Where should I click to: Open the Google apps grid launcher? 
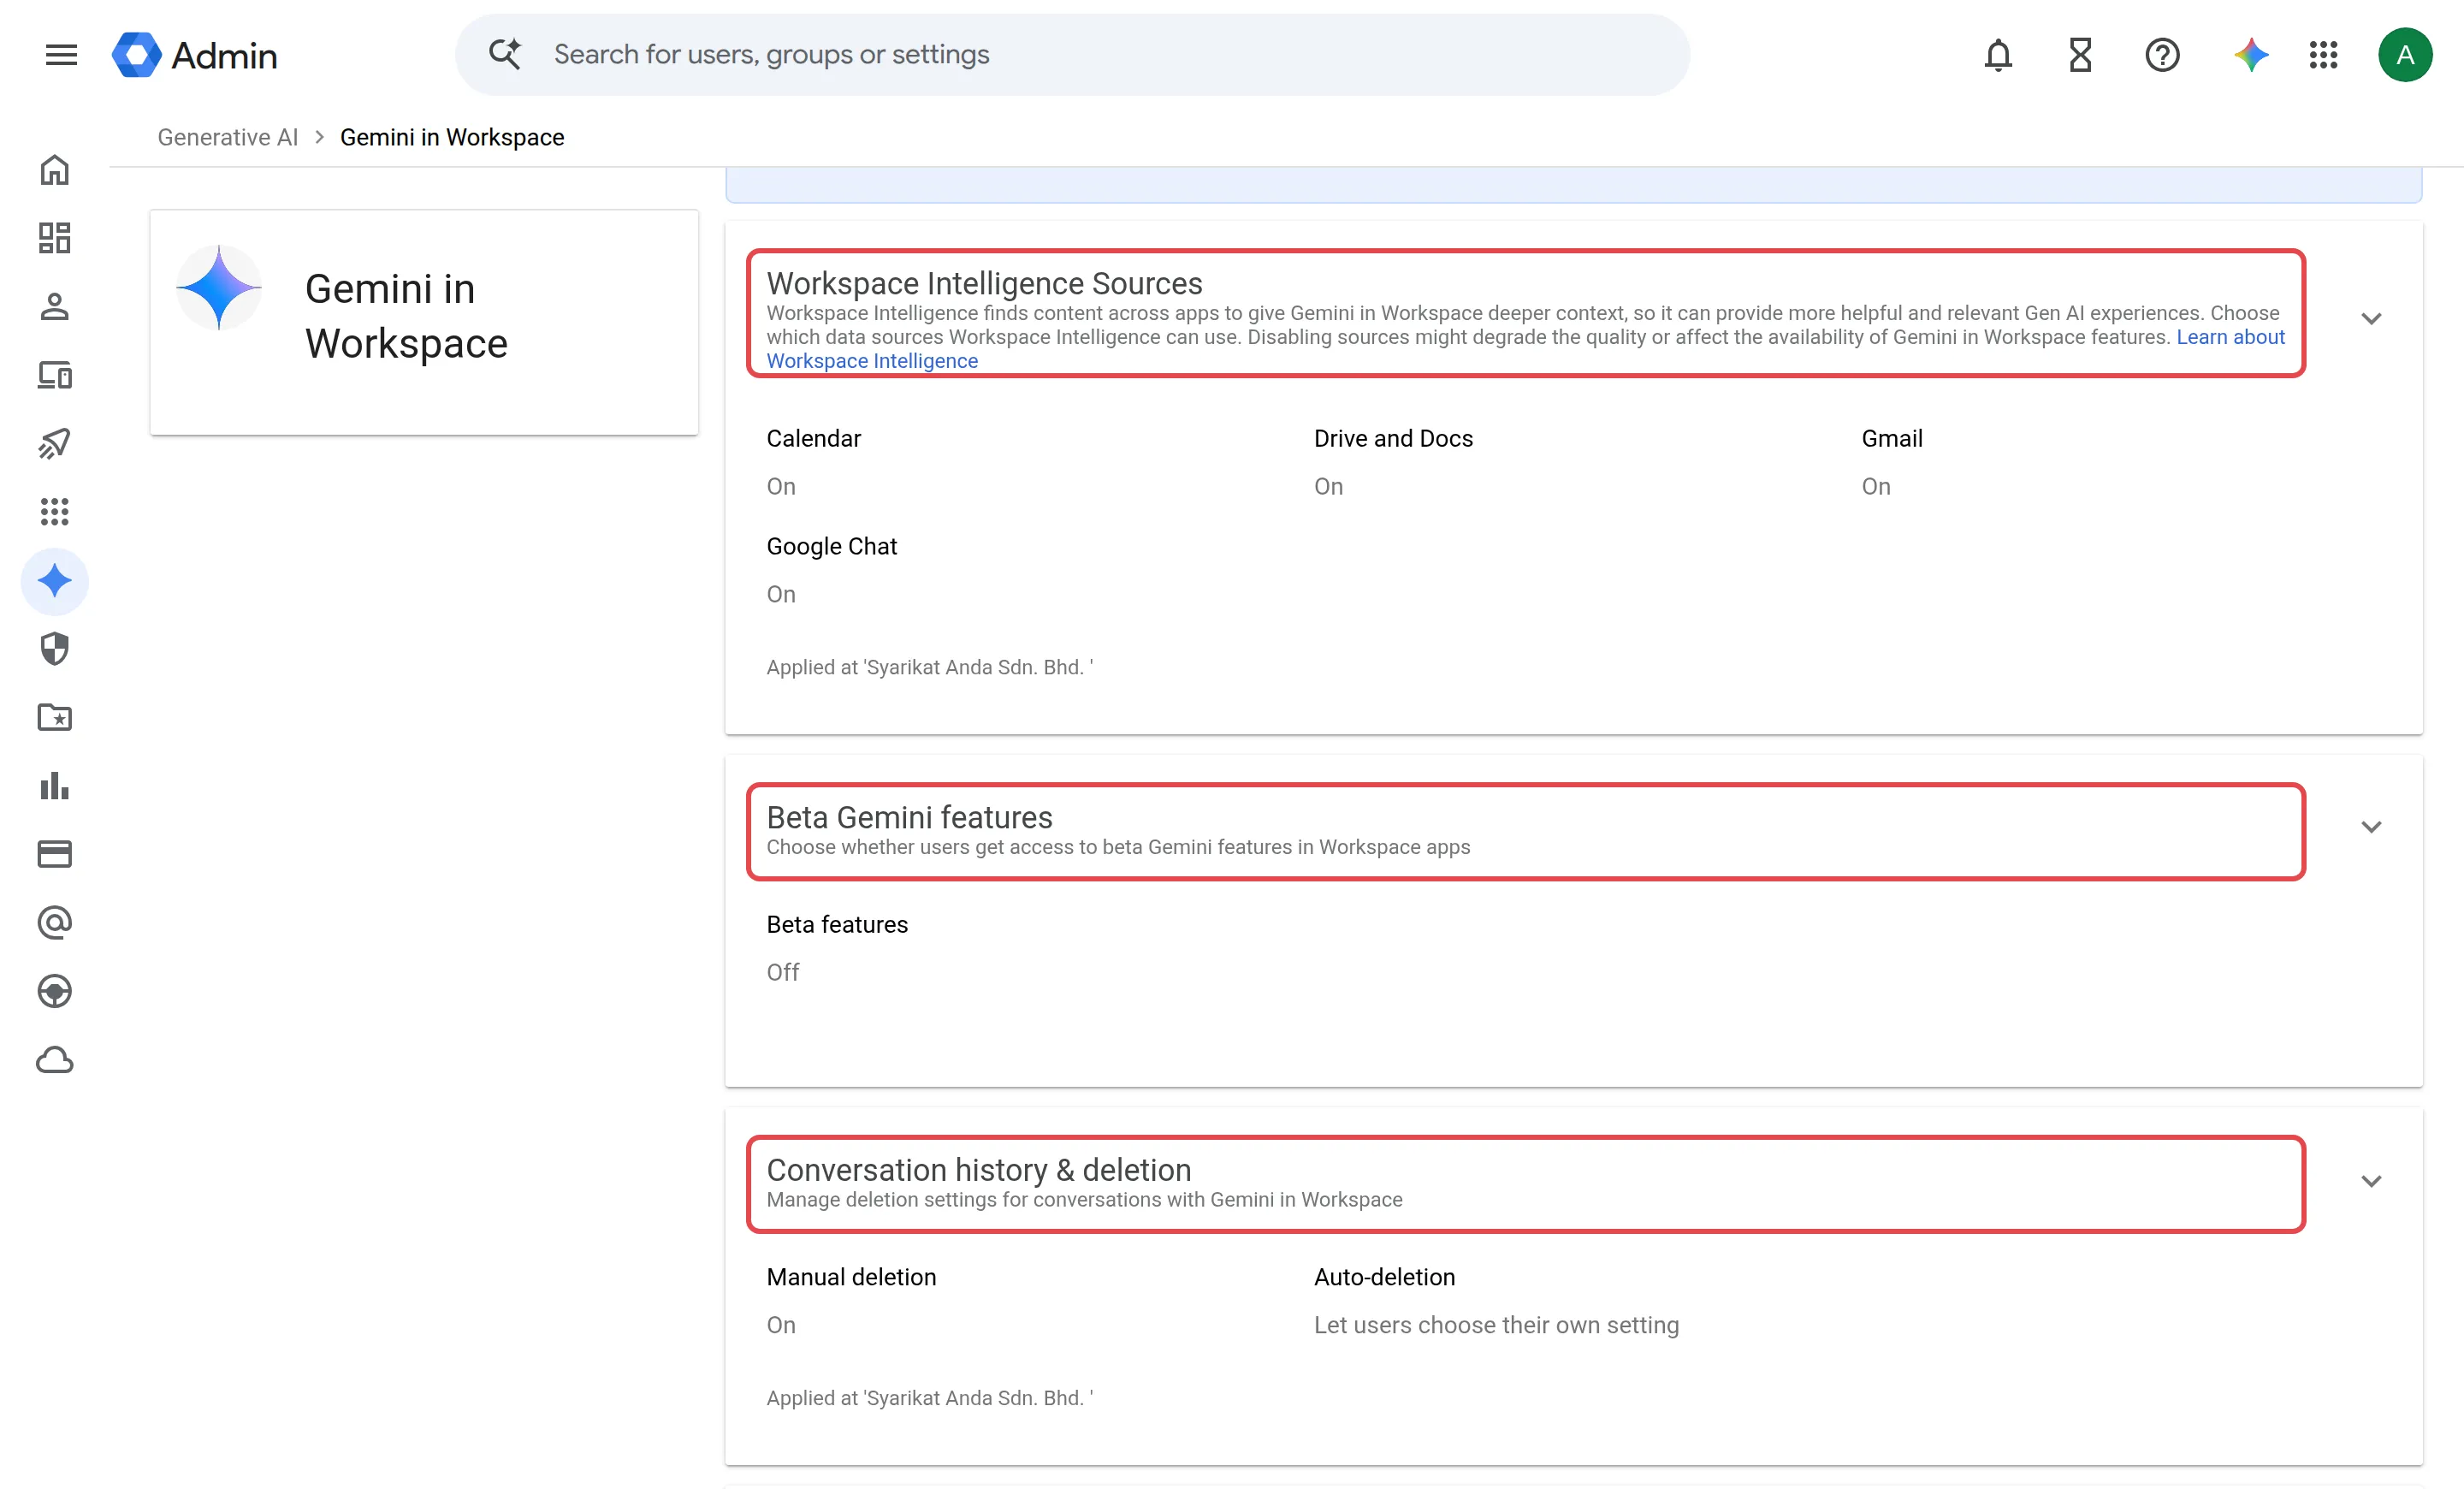[2323, 55]
